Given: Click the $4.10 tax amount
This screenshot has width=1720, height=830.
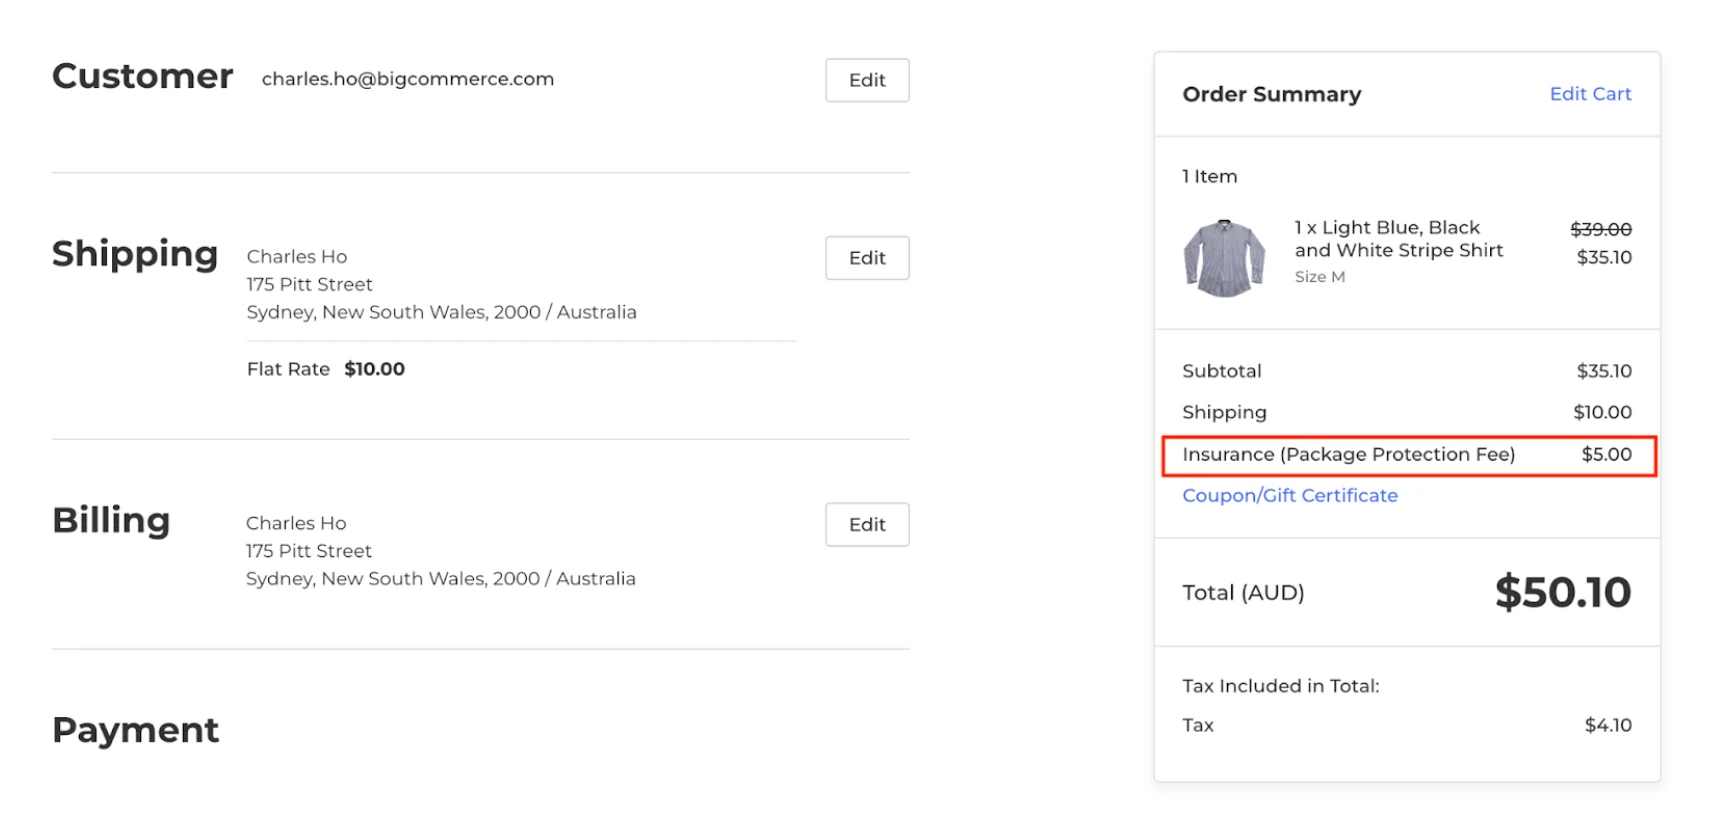Looking at the screenshot, I should pos(1607,725).
